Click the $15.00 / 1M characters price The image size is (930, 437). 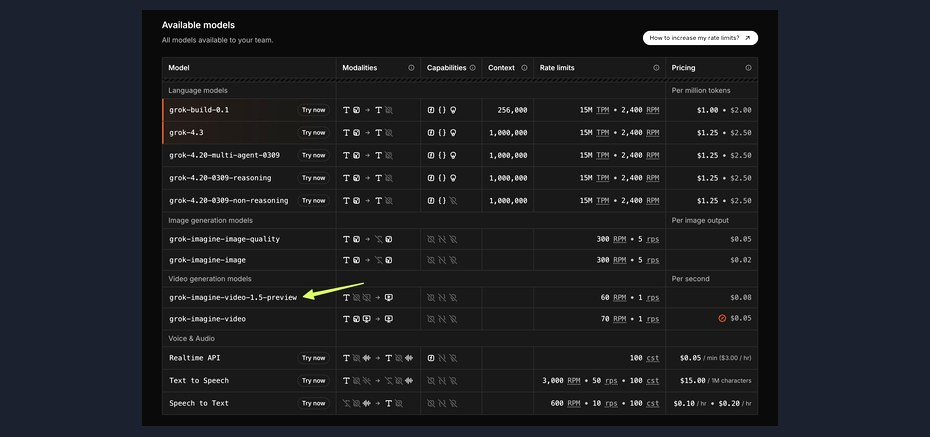716,381
